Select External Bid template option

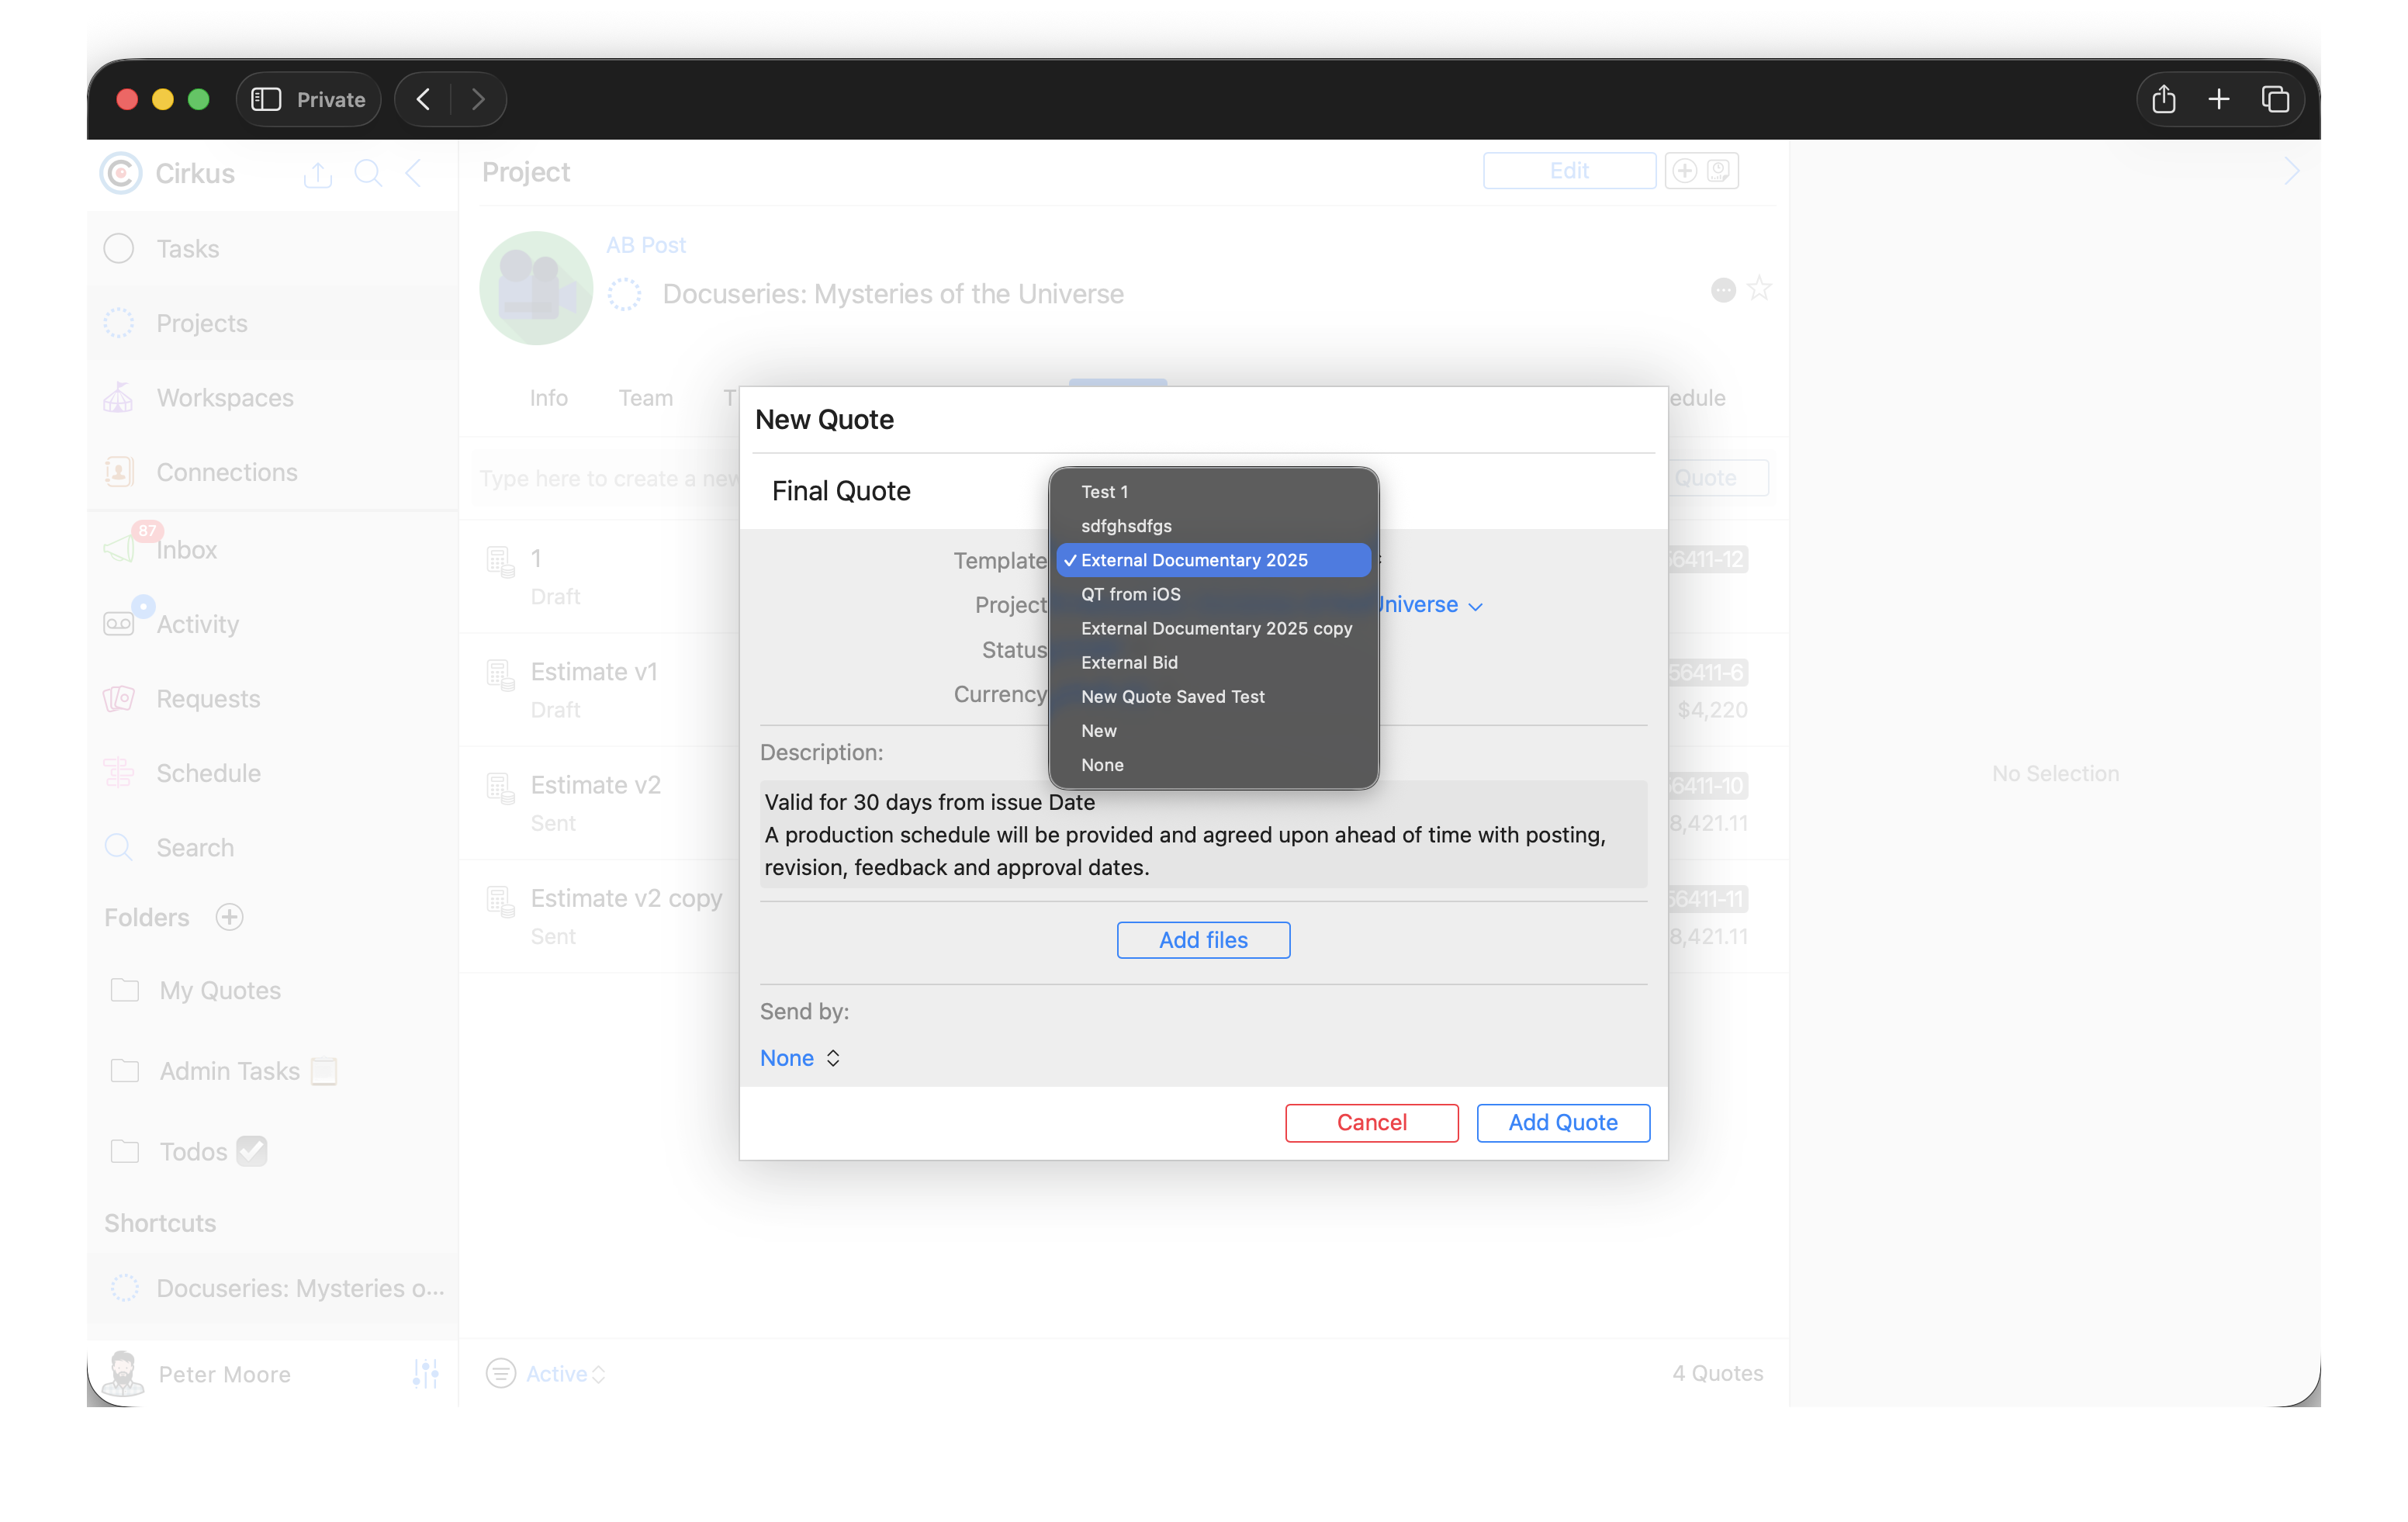tap(1129, 662)
